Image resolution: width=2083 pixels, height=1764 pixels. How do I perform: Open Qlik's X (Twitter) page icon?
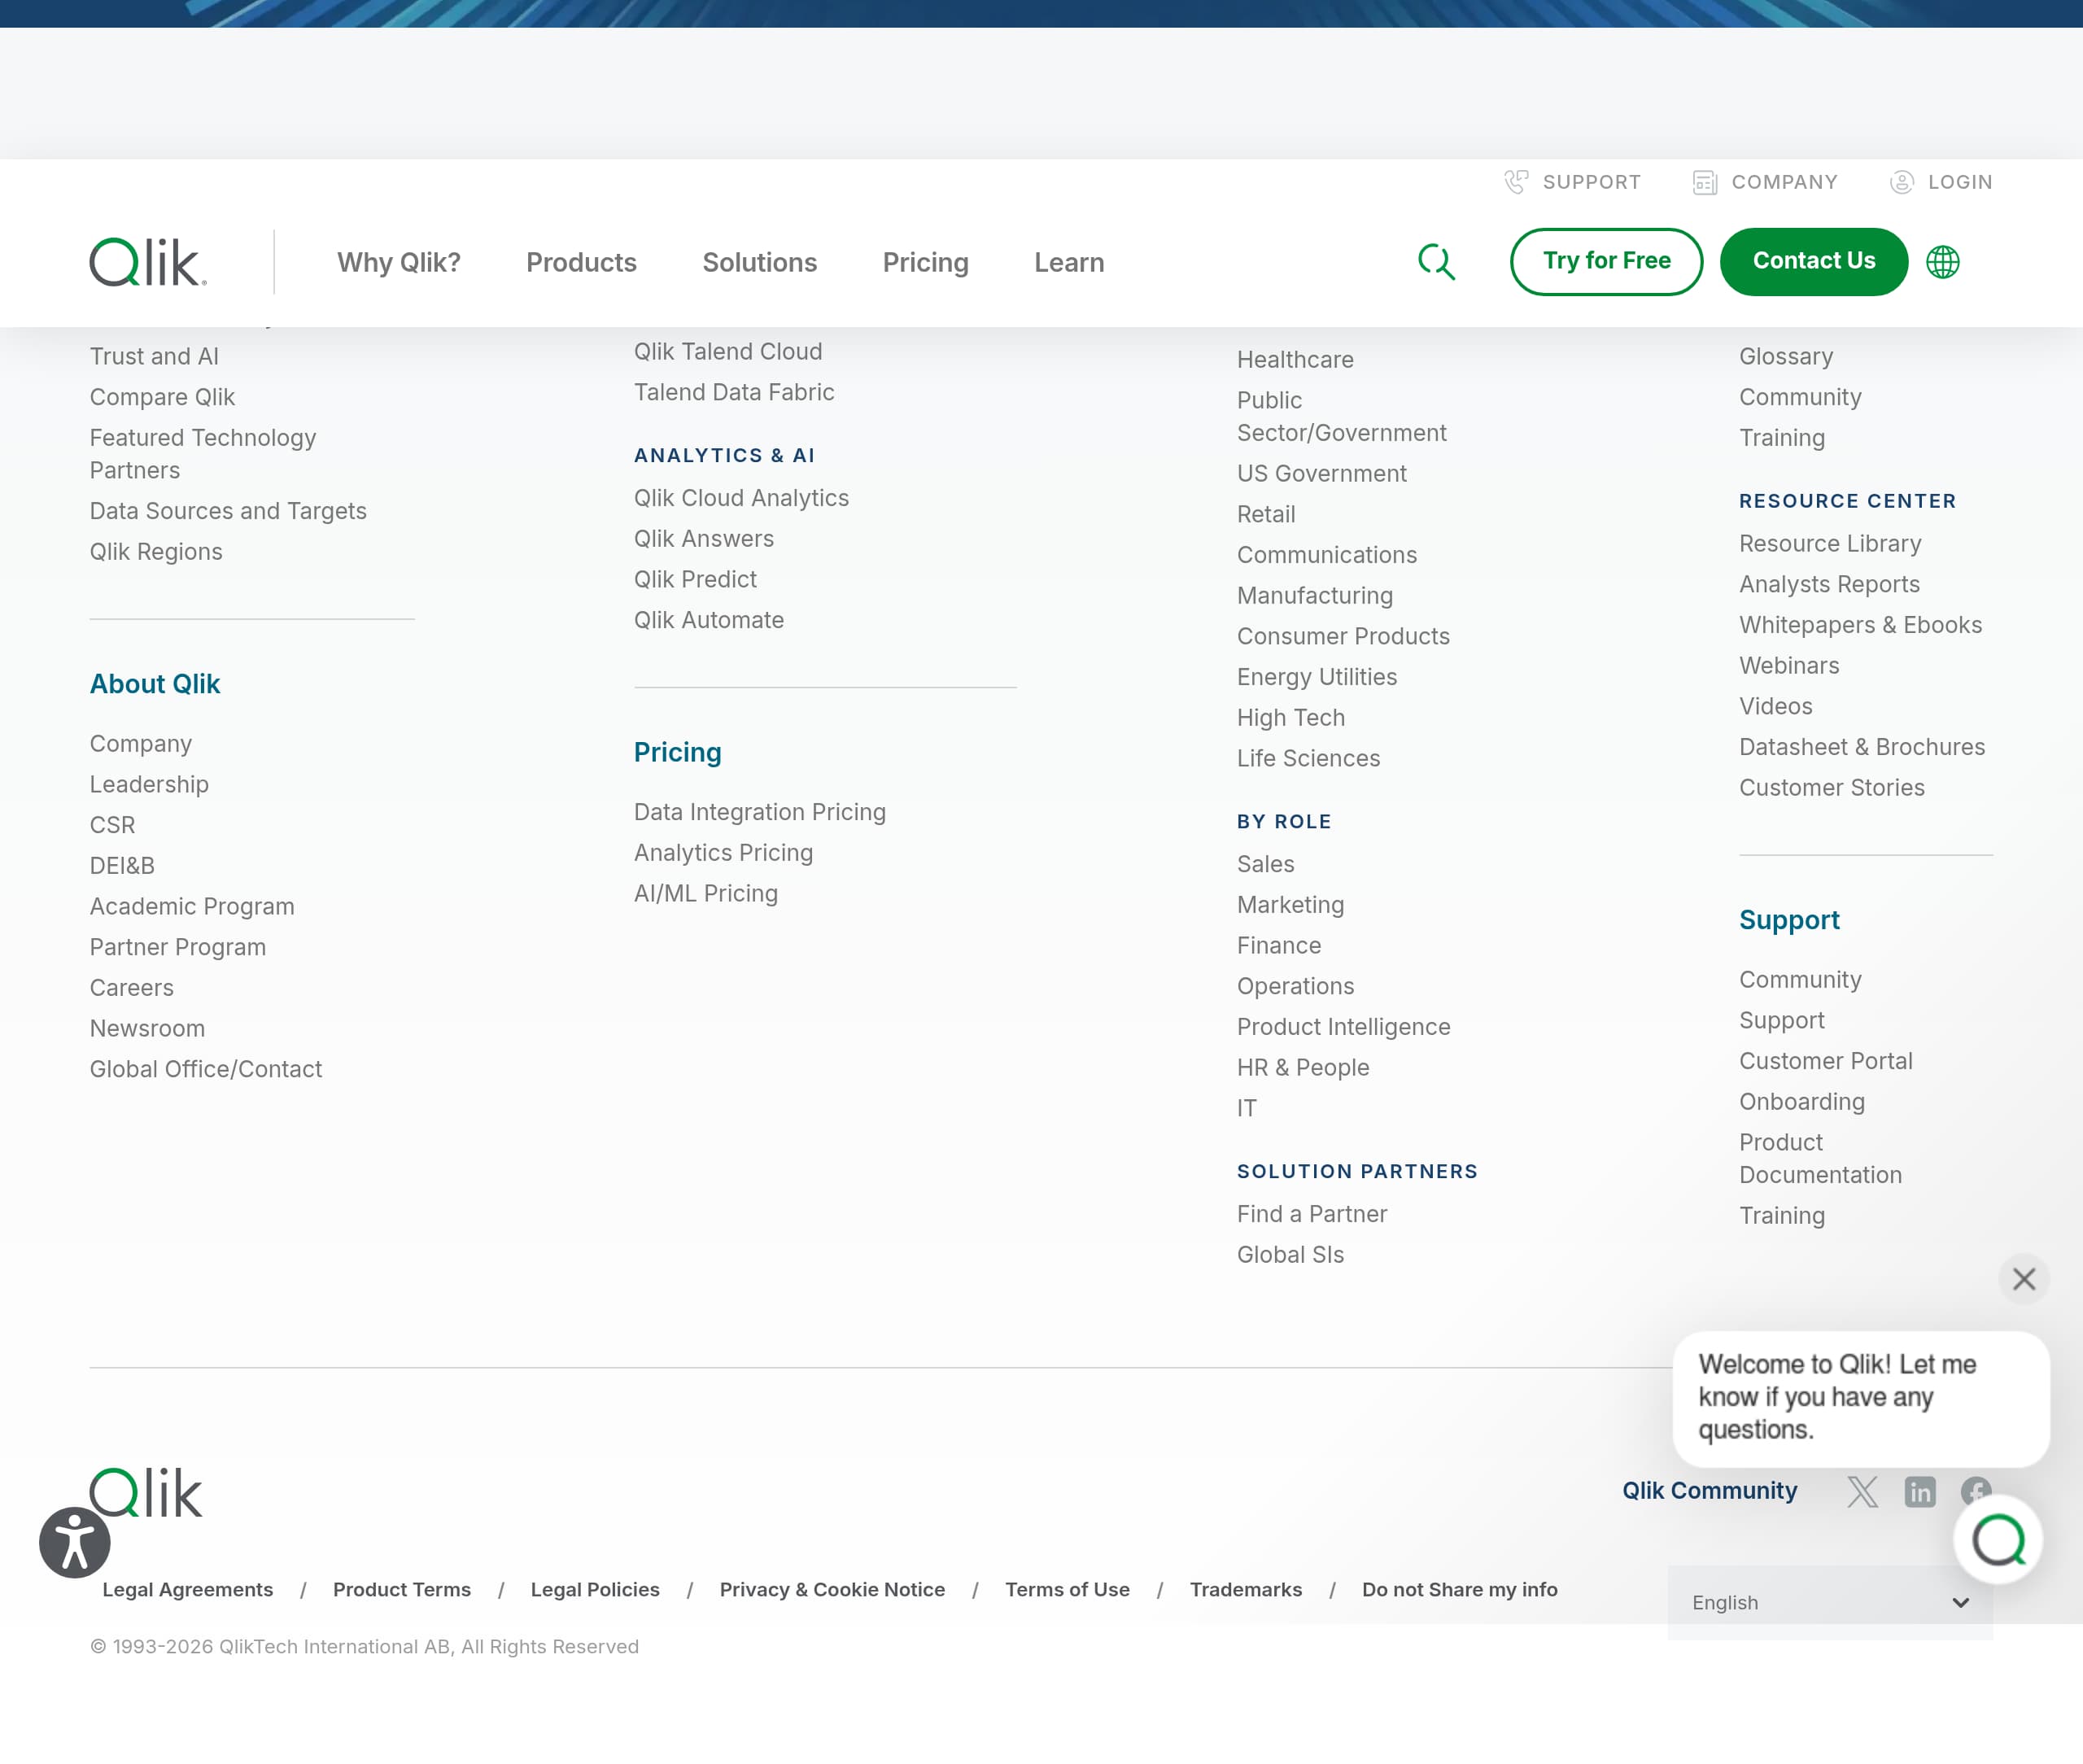(1863, 1491)
